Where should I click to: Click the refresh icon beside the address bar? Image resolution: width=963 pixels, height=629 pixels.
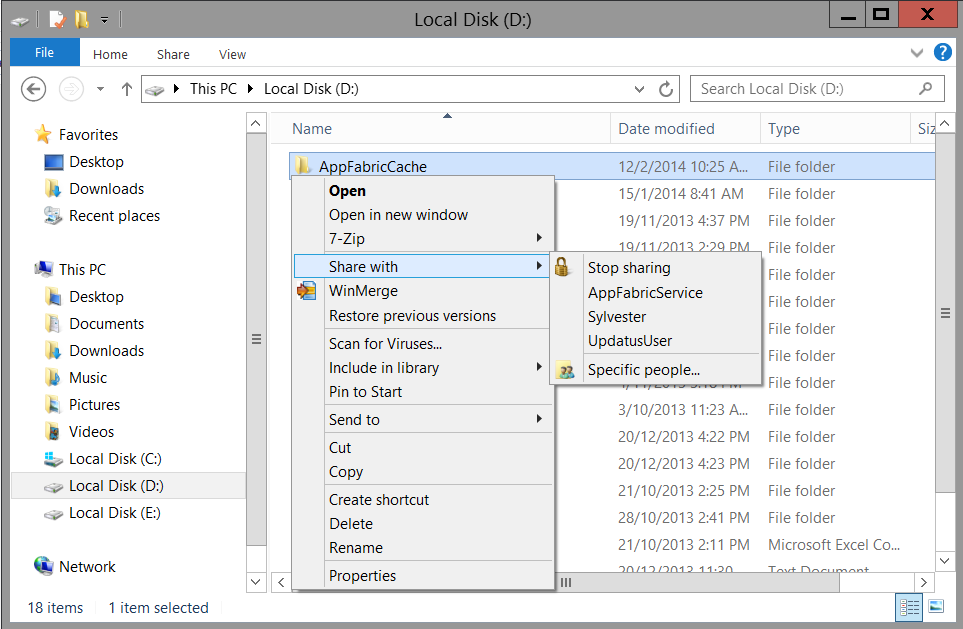pyautogui.click(x=666, y=89)
